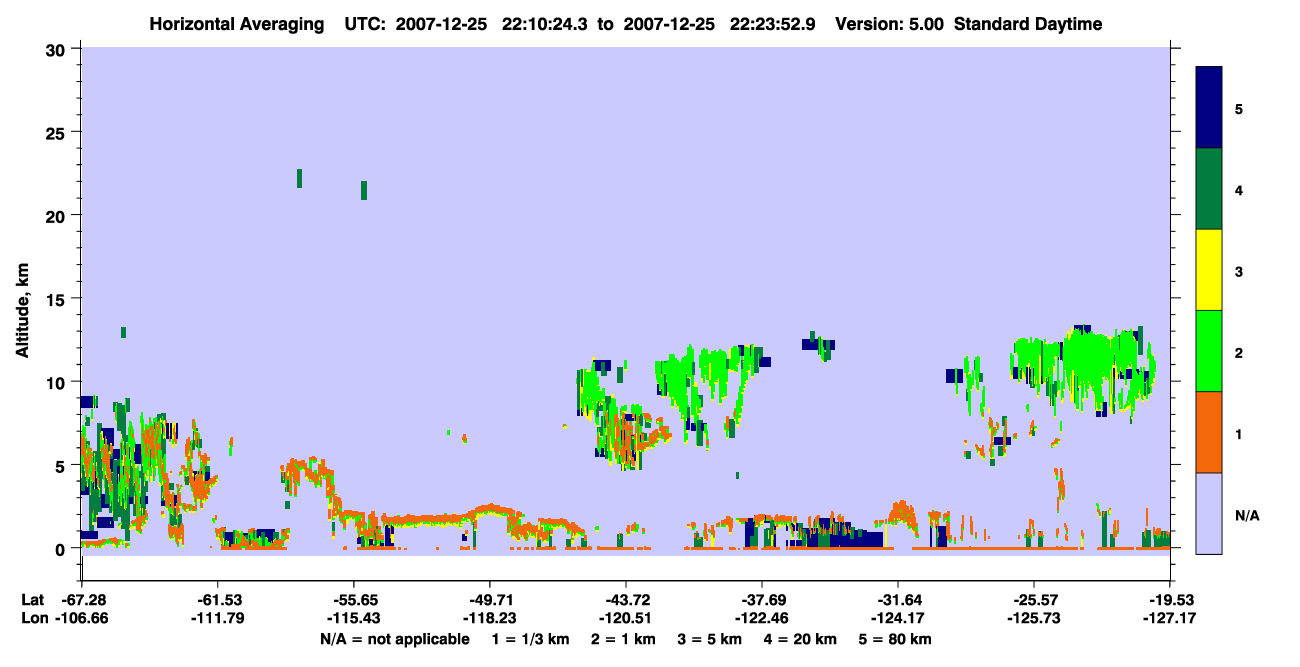1300x667 pixels.
Task: Click longitude value '-106.66'
Action: click(84, 618)
